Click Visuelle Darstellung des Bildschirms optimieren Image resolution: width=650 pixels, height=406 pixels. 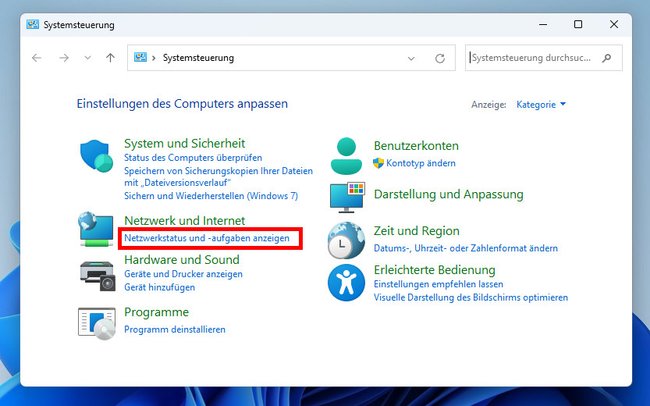[471, 298]
